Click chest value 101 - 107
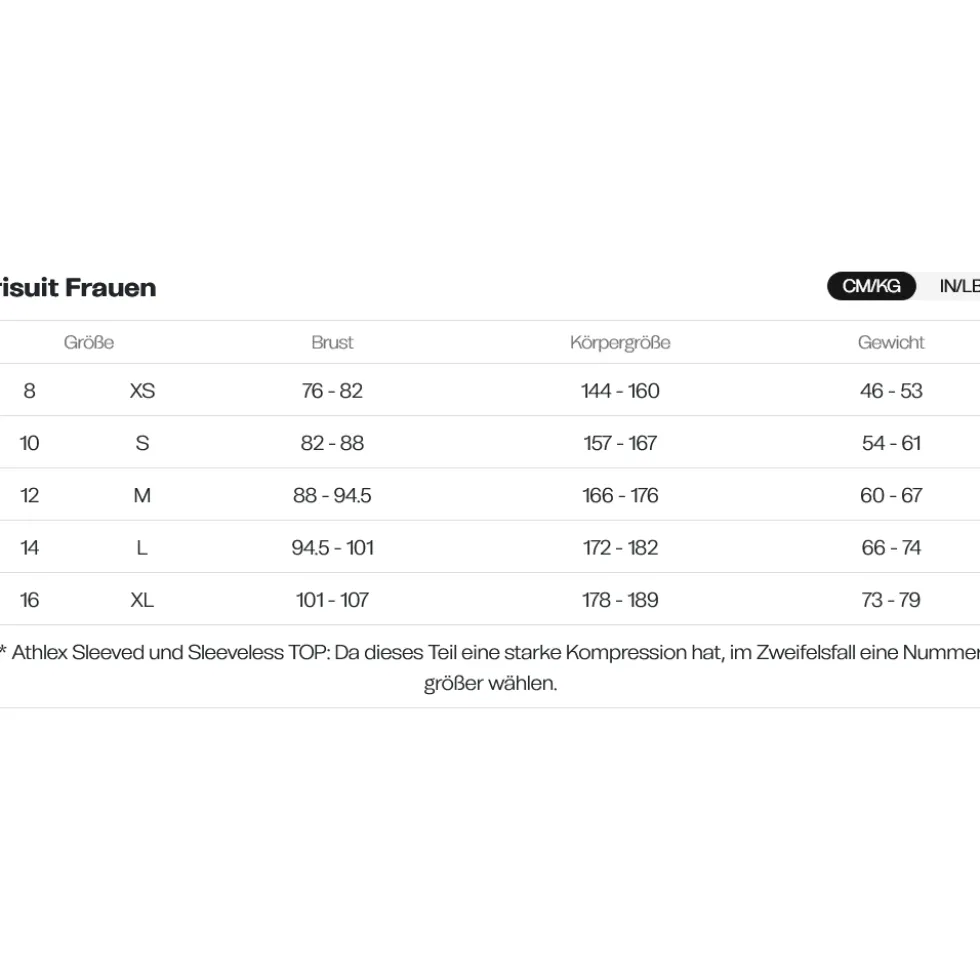 click(332, 600)
